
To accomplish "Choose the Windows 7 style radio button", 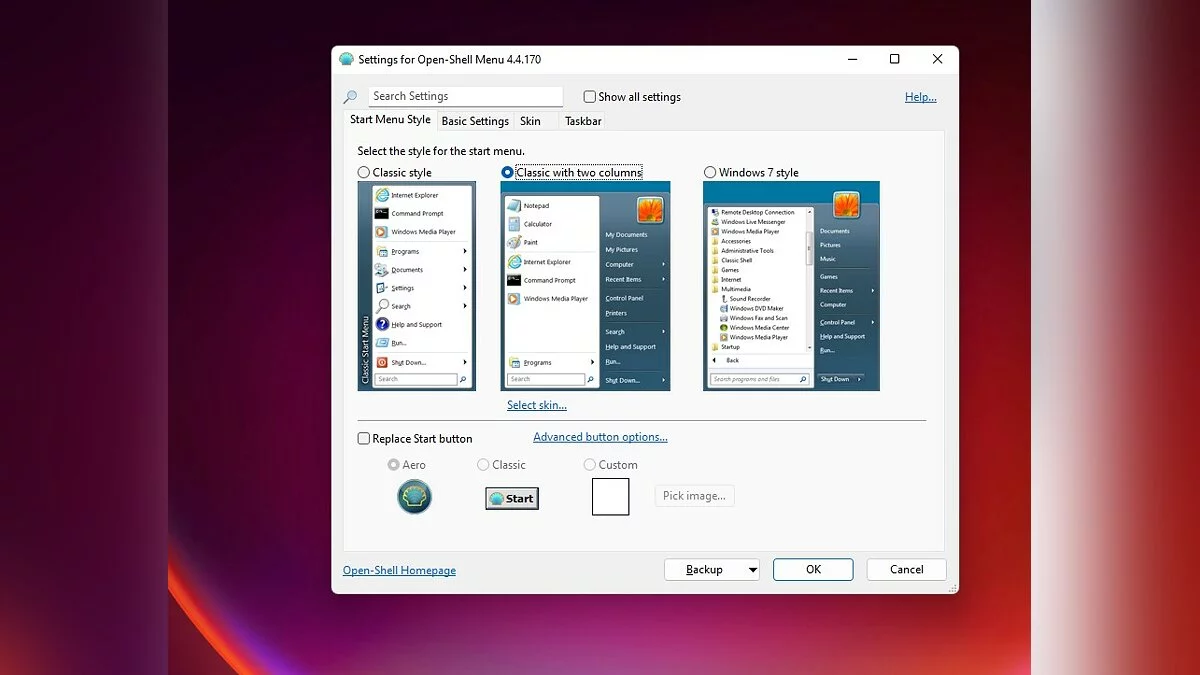I will (x=710, y=172).
